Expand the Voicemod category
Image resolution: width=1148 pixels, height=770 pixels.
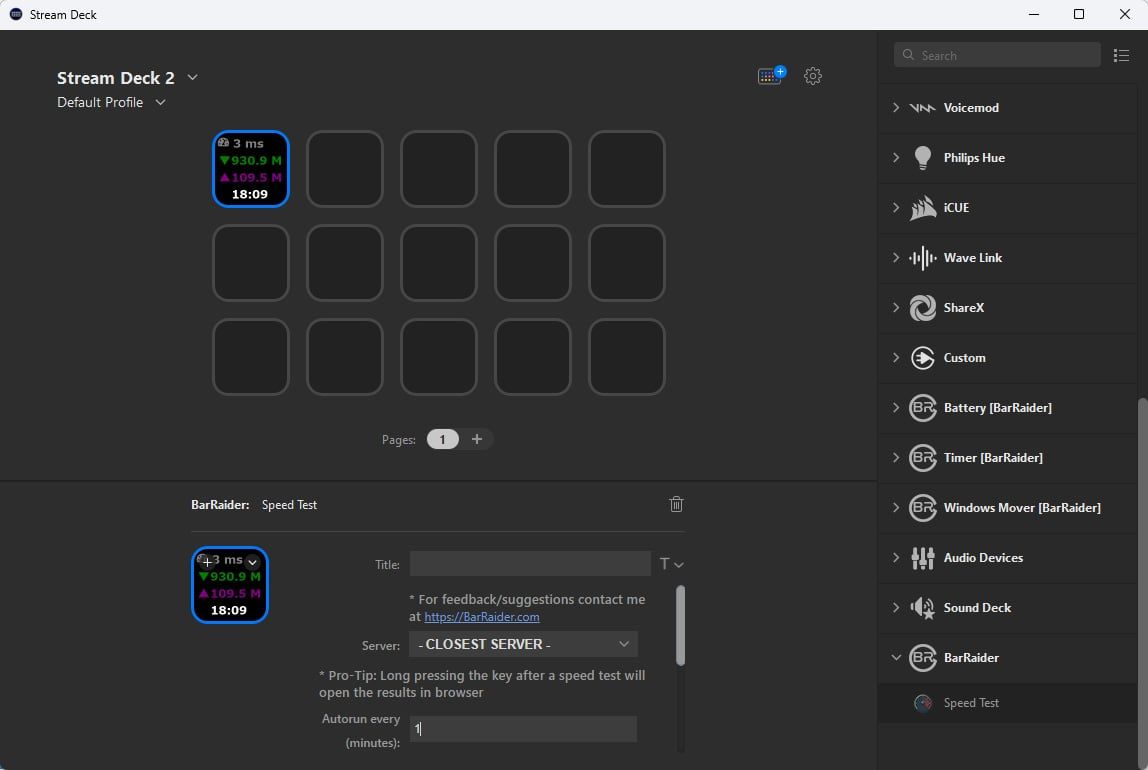point(896,108)
